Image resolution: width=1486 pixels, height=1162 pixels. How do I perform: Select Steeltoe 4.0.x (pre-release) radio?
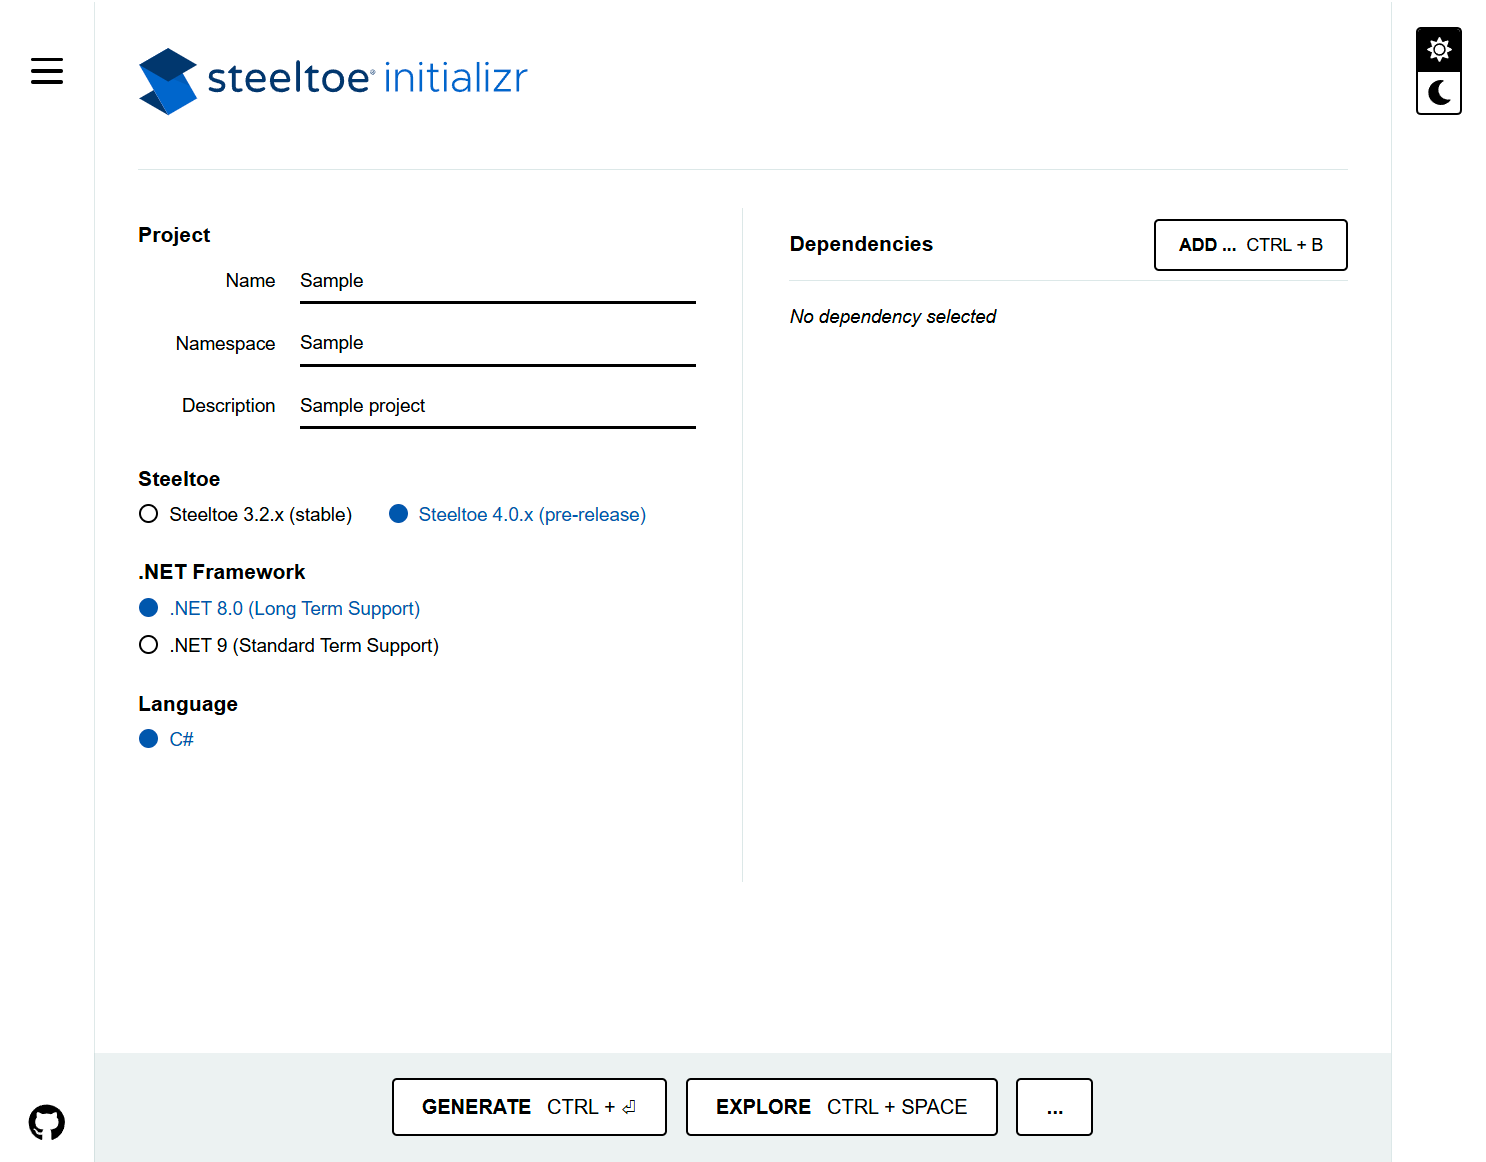tap(518, 514)
